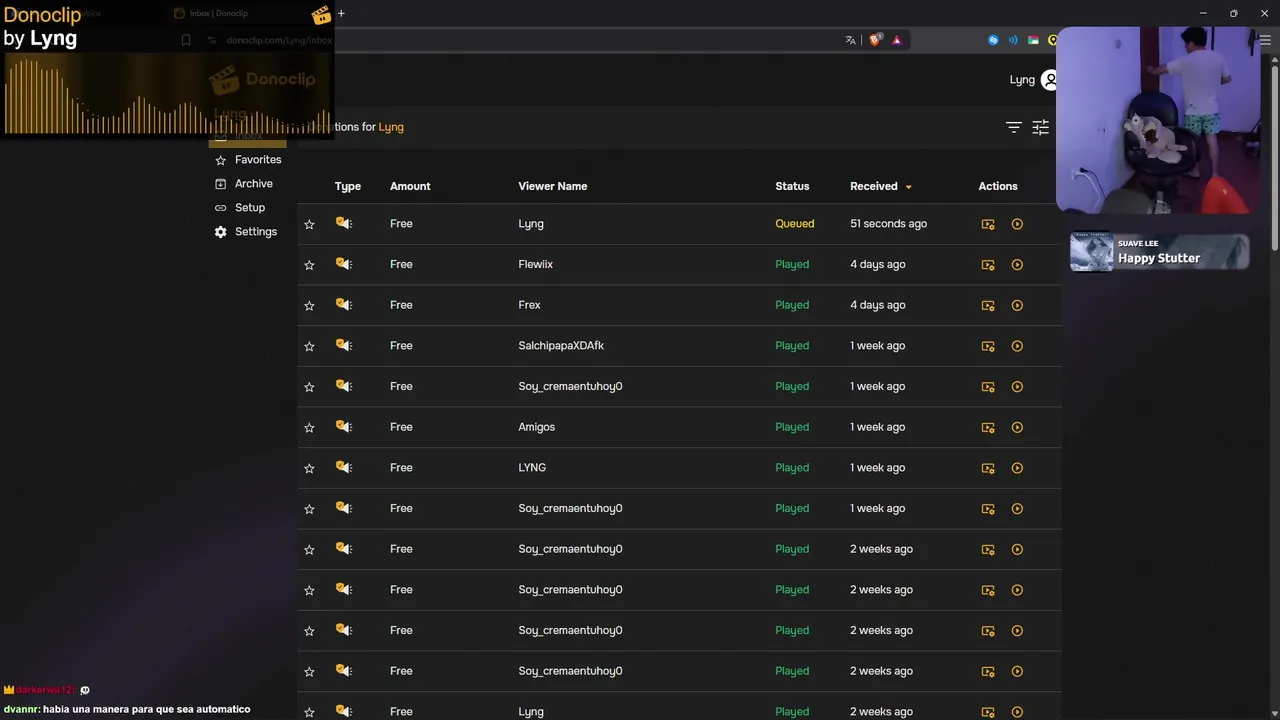Sort by Received column arrow

[908, 187]
